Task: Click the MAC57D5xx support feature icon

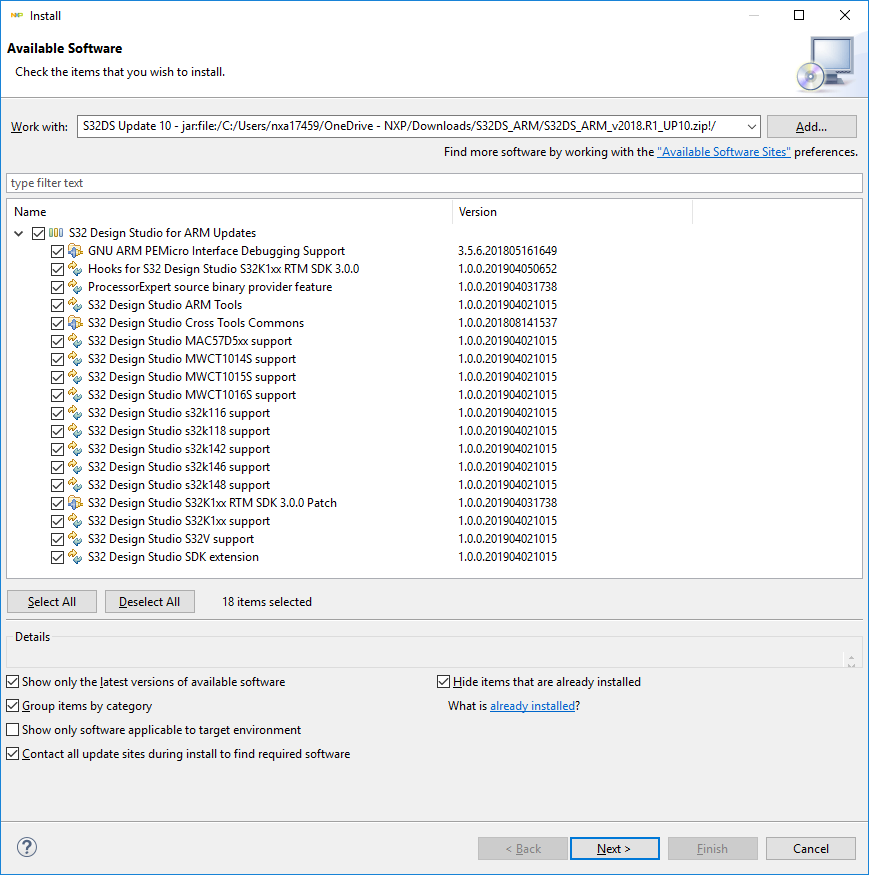Action: pyautogui.click(x=75, y=341)
